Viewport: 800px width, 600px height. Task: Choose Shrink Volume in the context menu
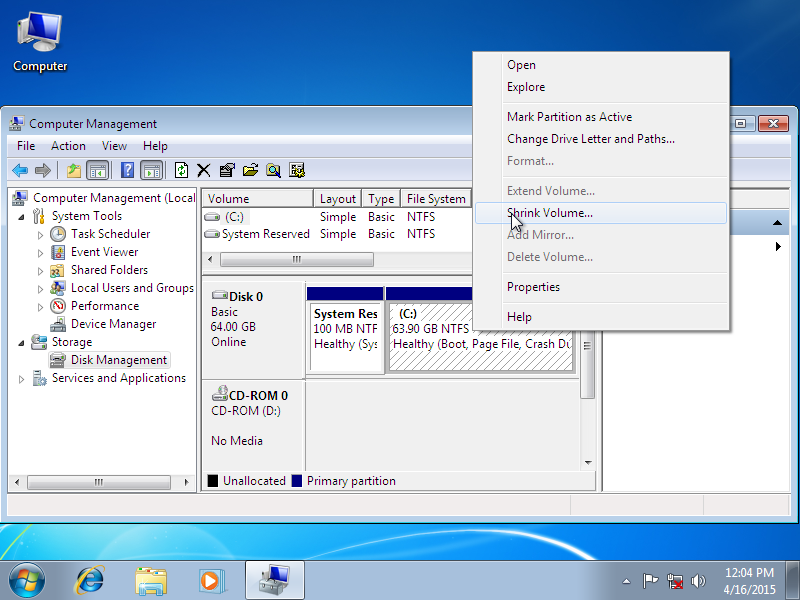pyautogui.click(x=601, y=213)
